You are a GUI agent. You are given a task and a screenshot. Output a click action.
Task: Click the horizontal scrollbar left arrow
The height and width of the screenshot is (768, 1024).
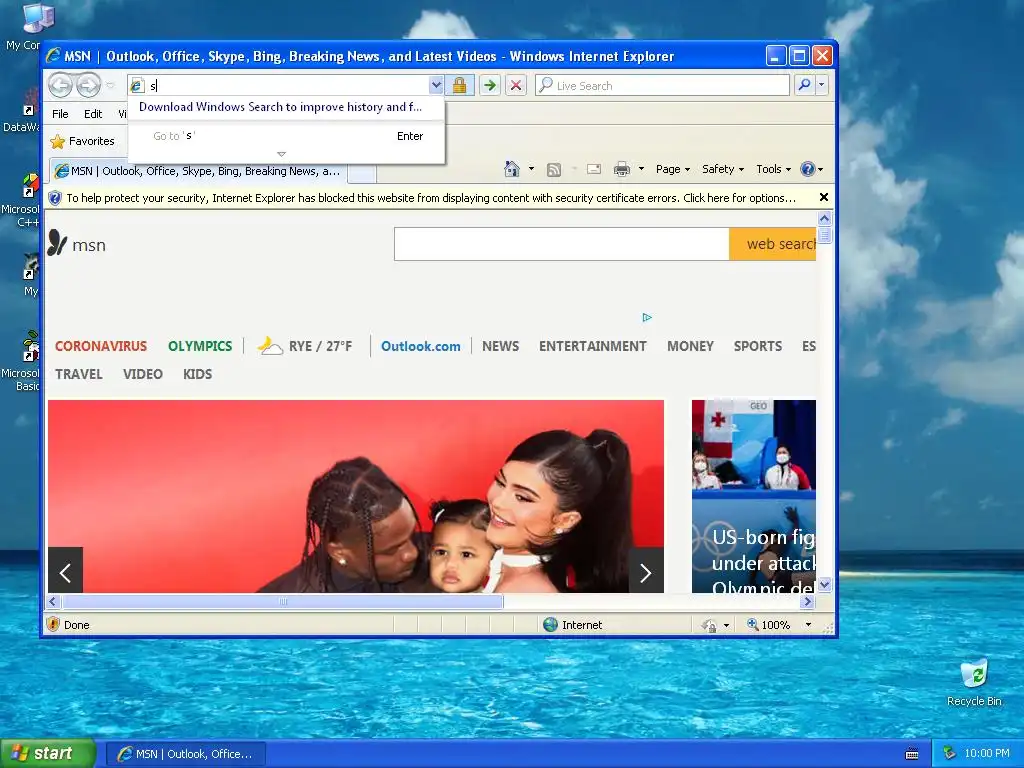click(54, 601)
